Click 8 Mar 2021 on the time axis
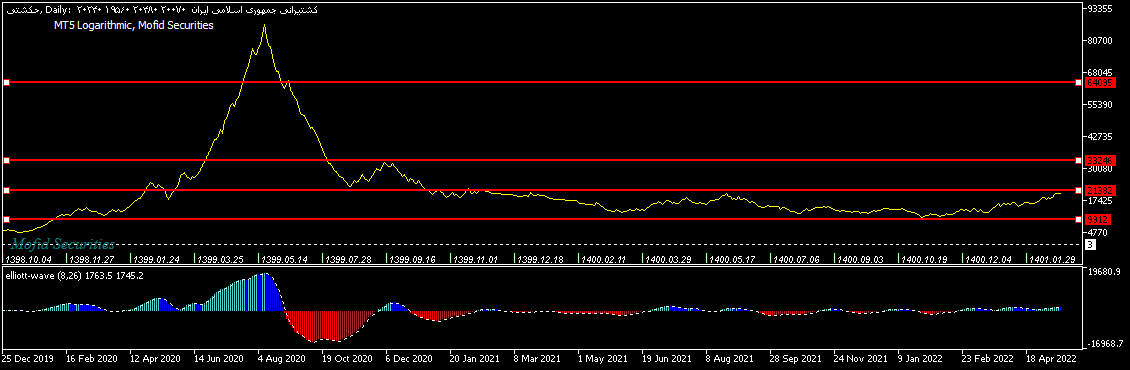The width and height of the screenshot is (1130, 370). [x=538, y=357]
